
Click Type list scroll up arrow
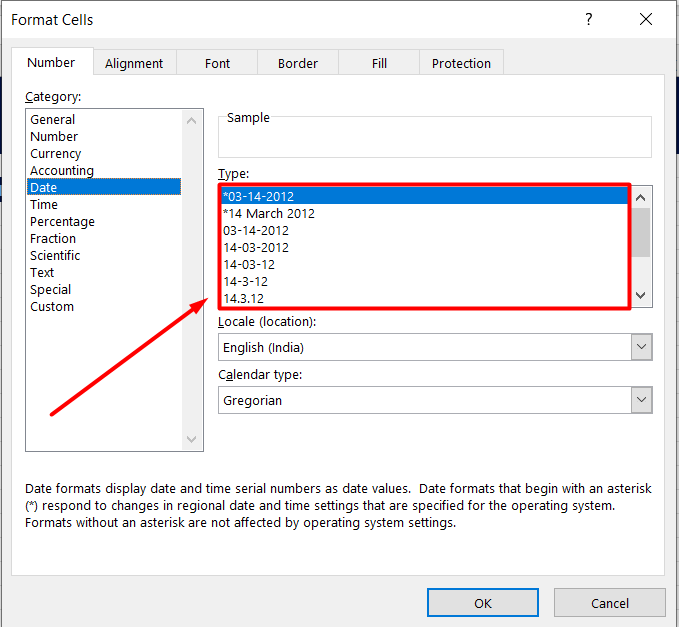point(641,198)
